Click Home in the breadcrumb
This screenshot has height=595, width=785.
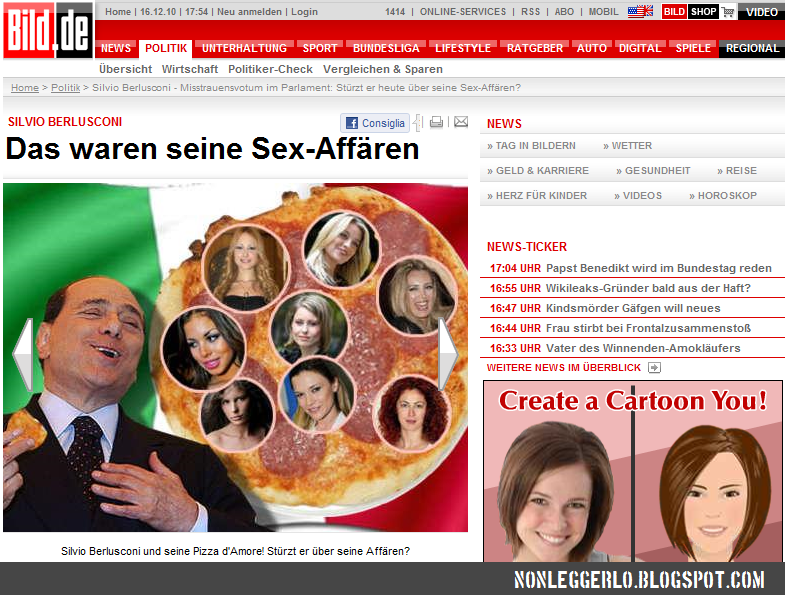tap(25, 88)
